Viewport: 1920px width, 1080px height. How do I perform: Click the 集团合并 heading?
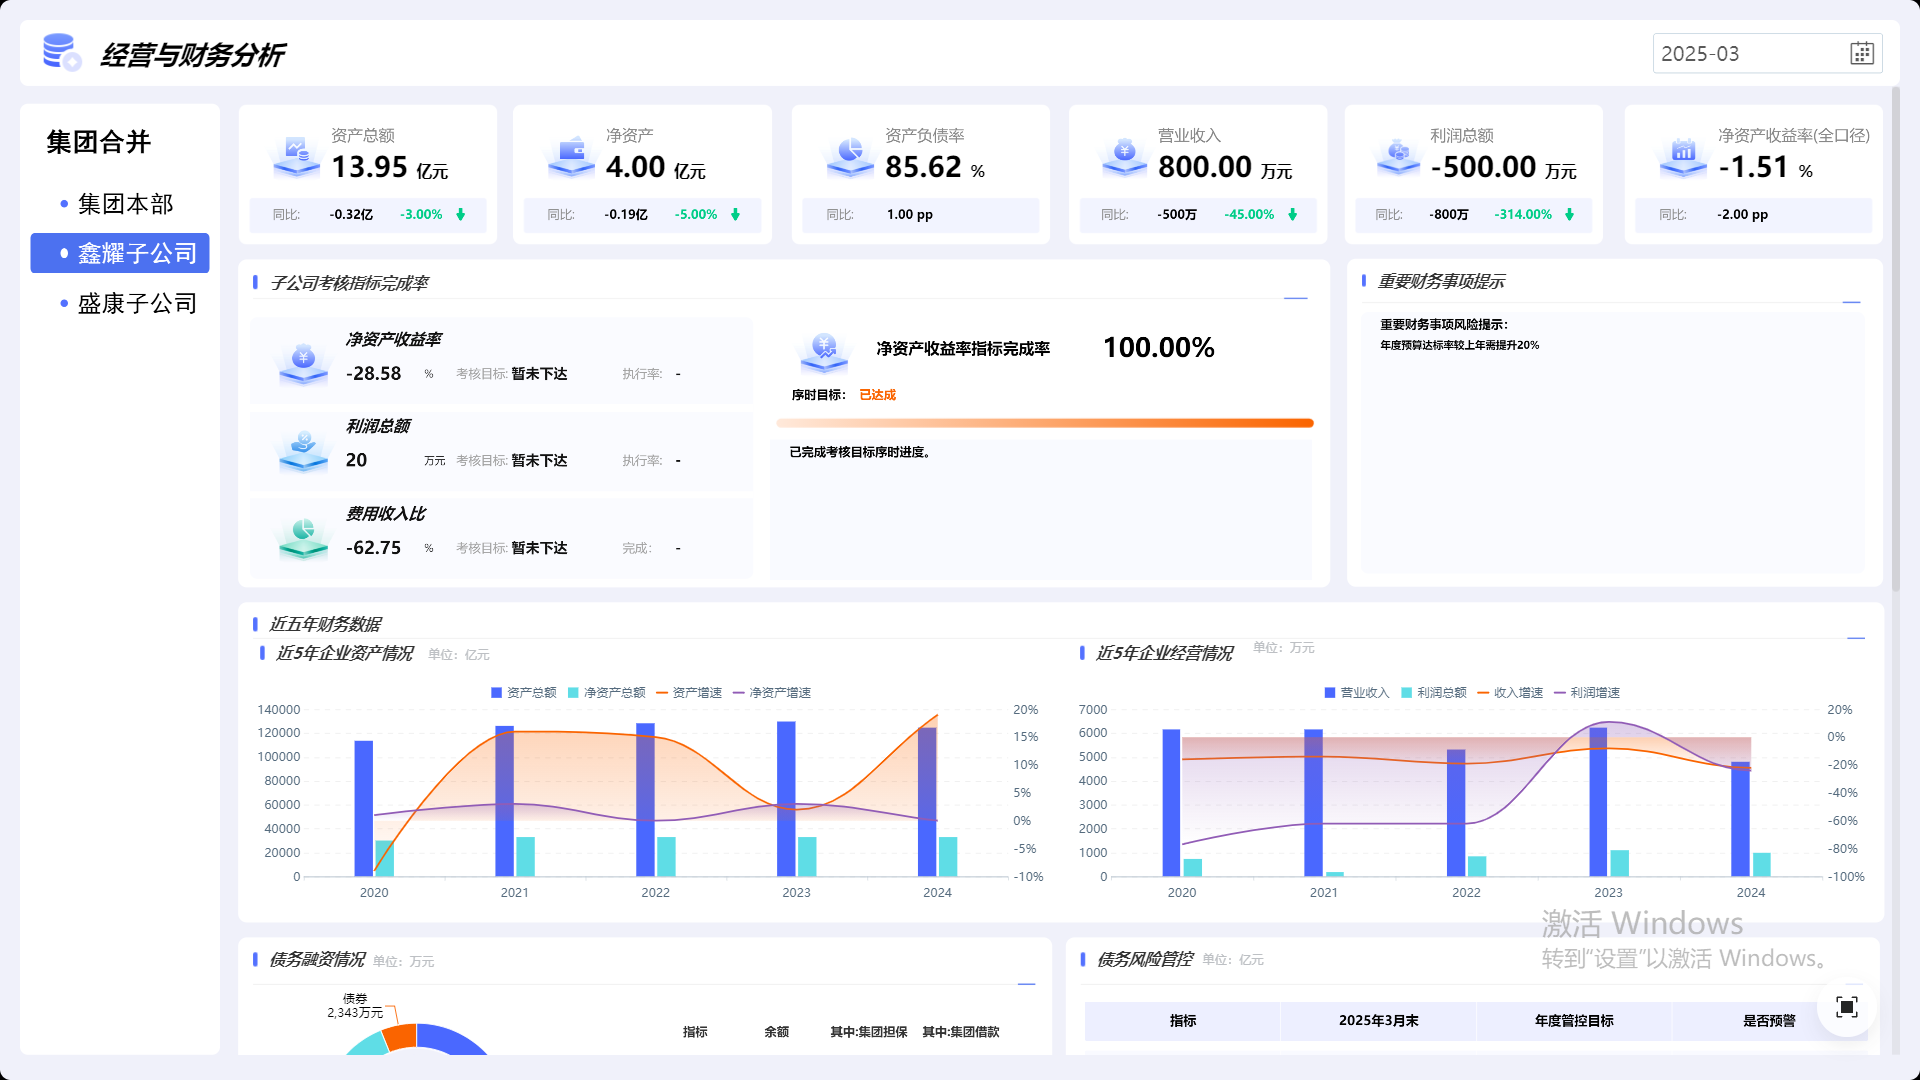tap(98, 142)
